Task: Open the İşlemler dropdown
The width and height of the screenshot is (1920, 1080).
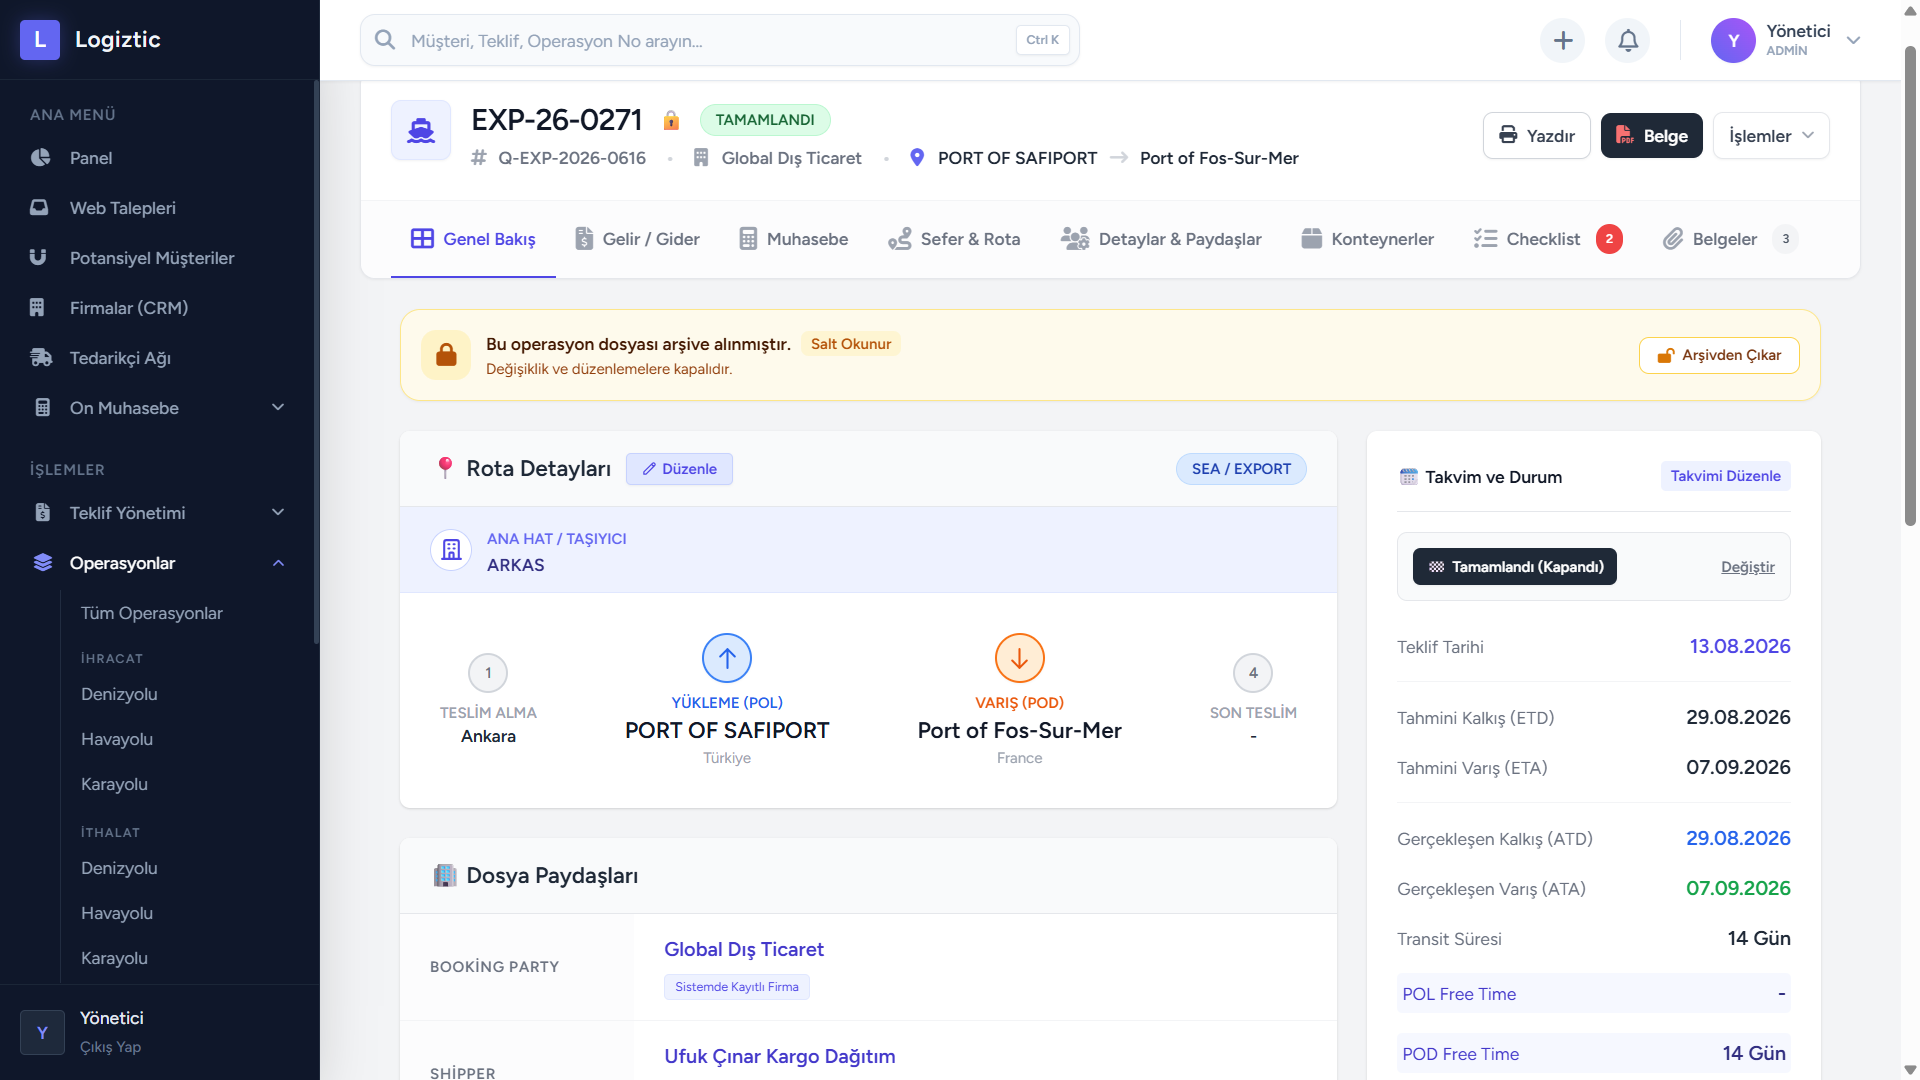Action: pyautogui.click(x=1772, y=136)
